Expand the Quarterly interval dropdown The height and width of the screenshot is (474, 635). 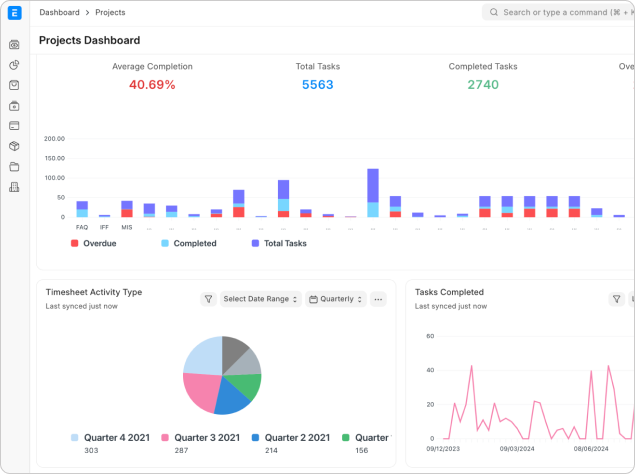(336, 299)
